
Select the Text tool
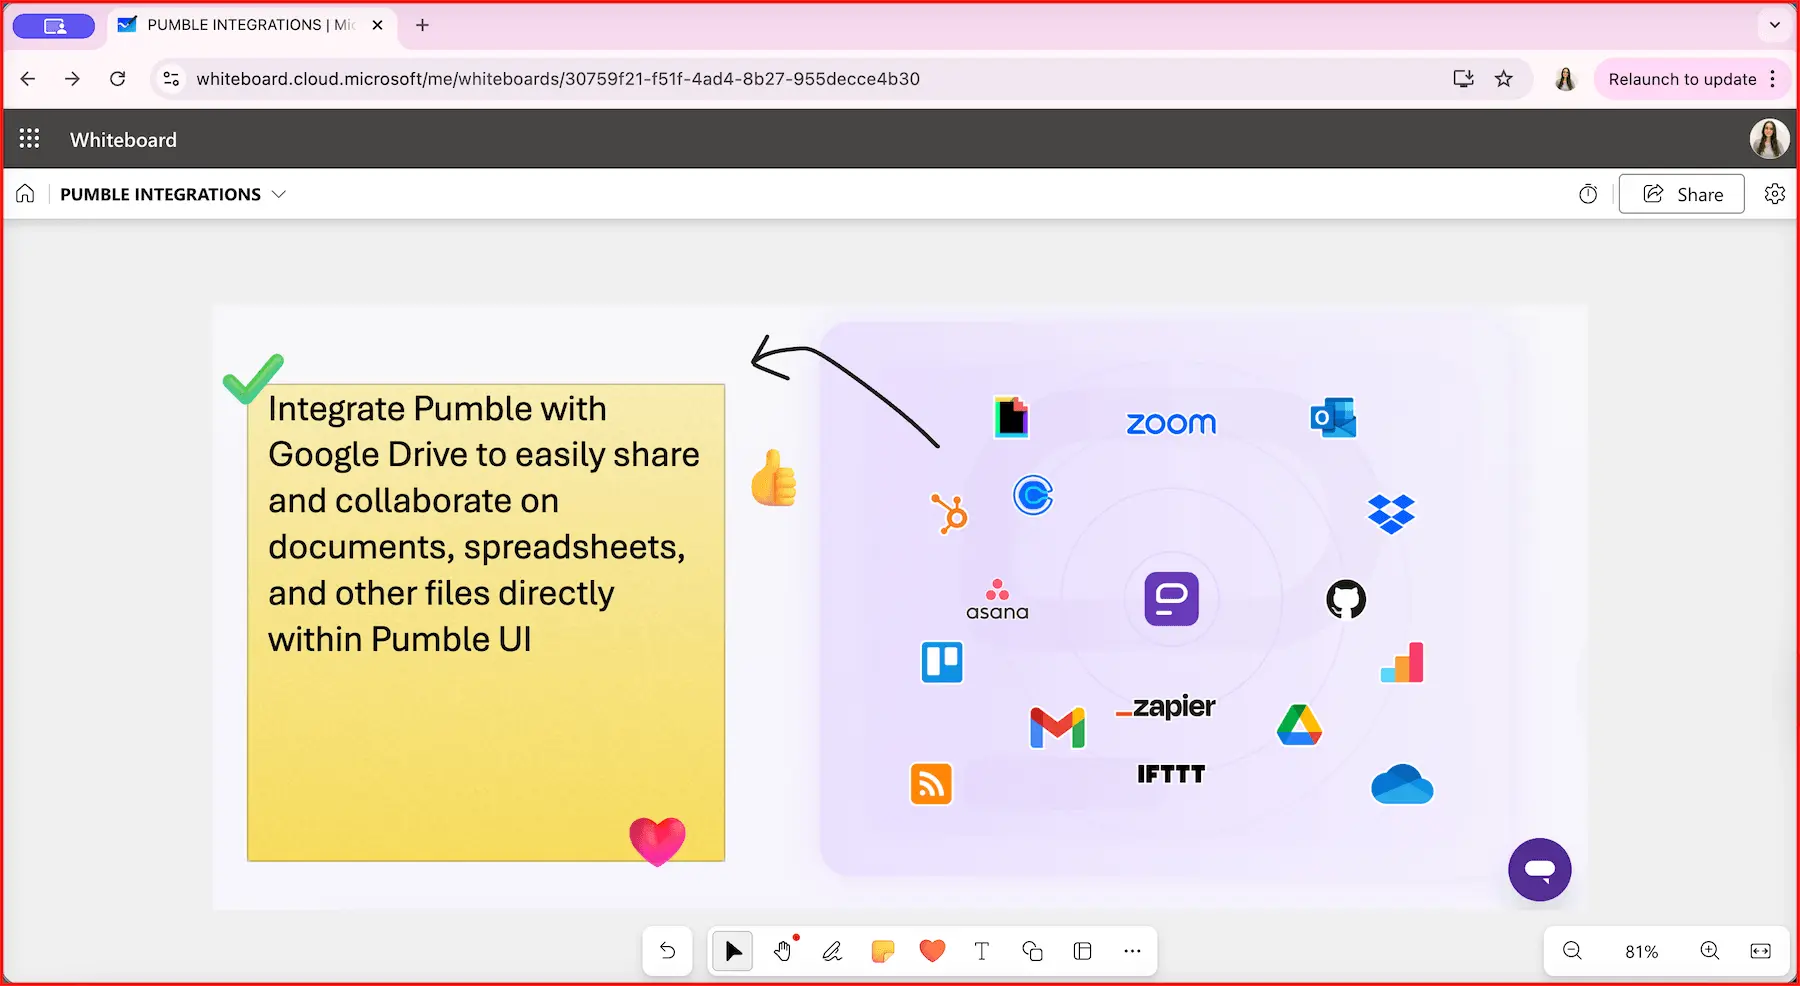982,951
